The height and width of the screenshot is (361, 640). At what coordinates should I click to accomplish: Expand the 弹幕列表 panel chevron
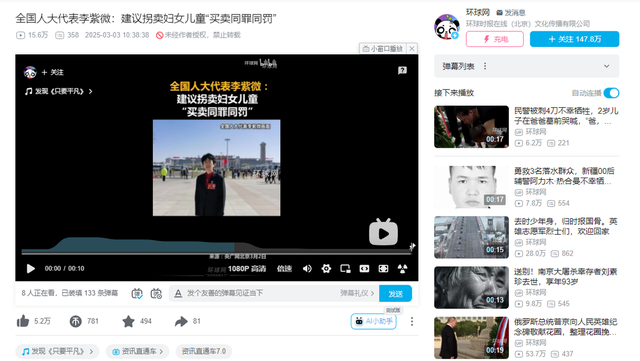coord(607,66)
